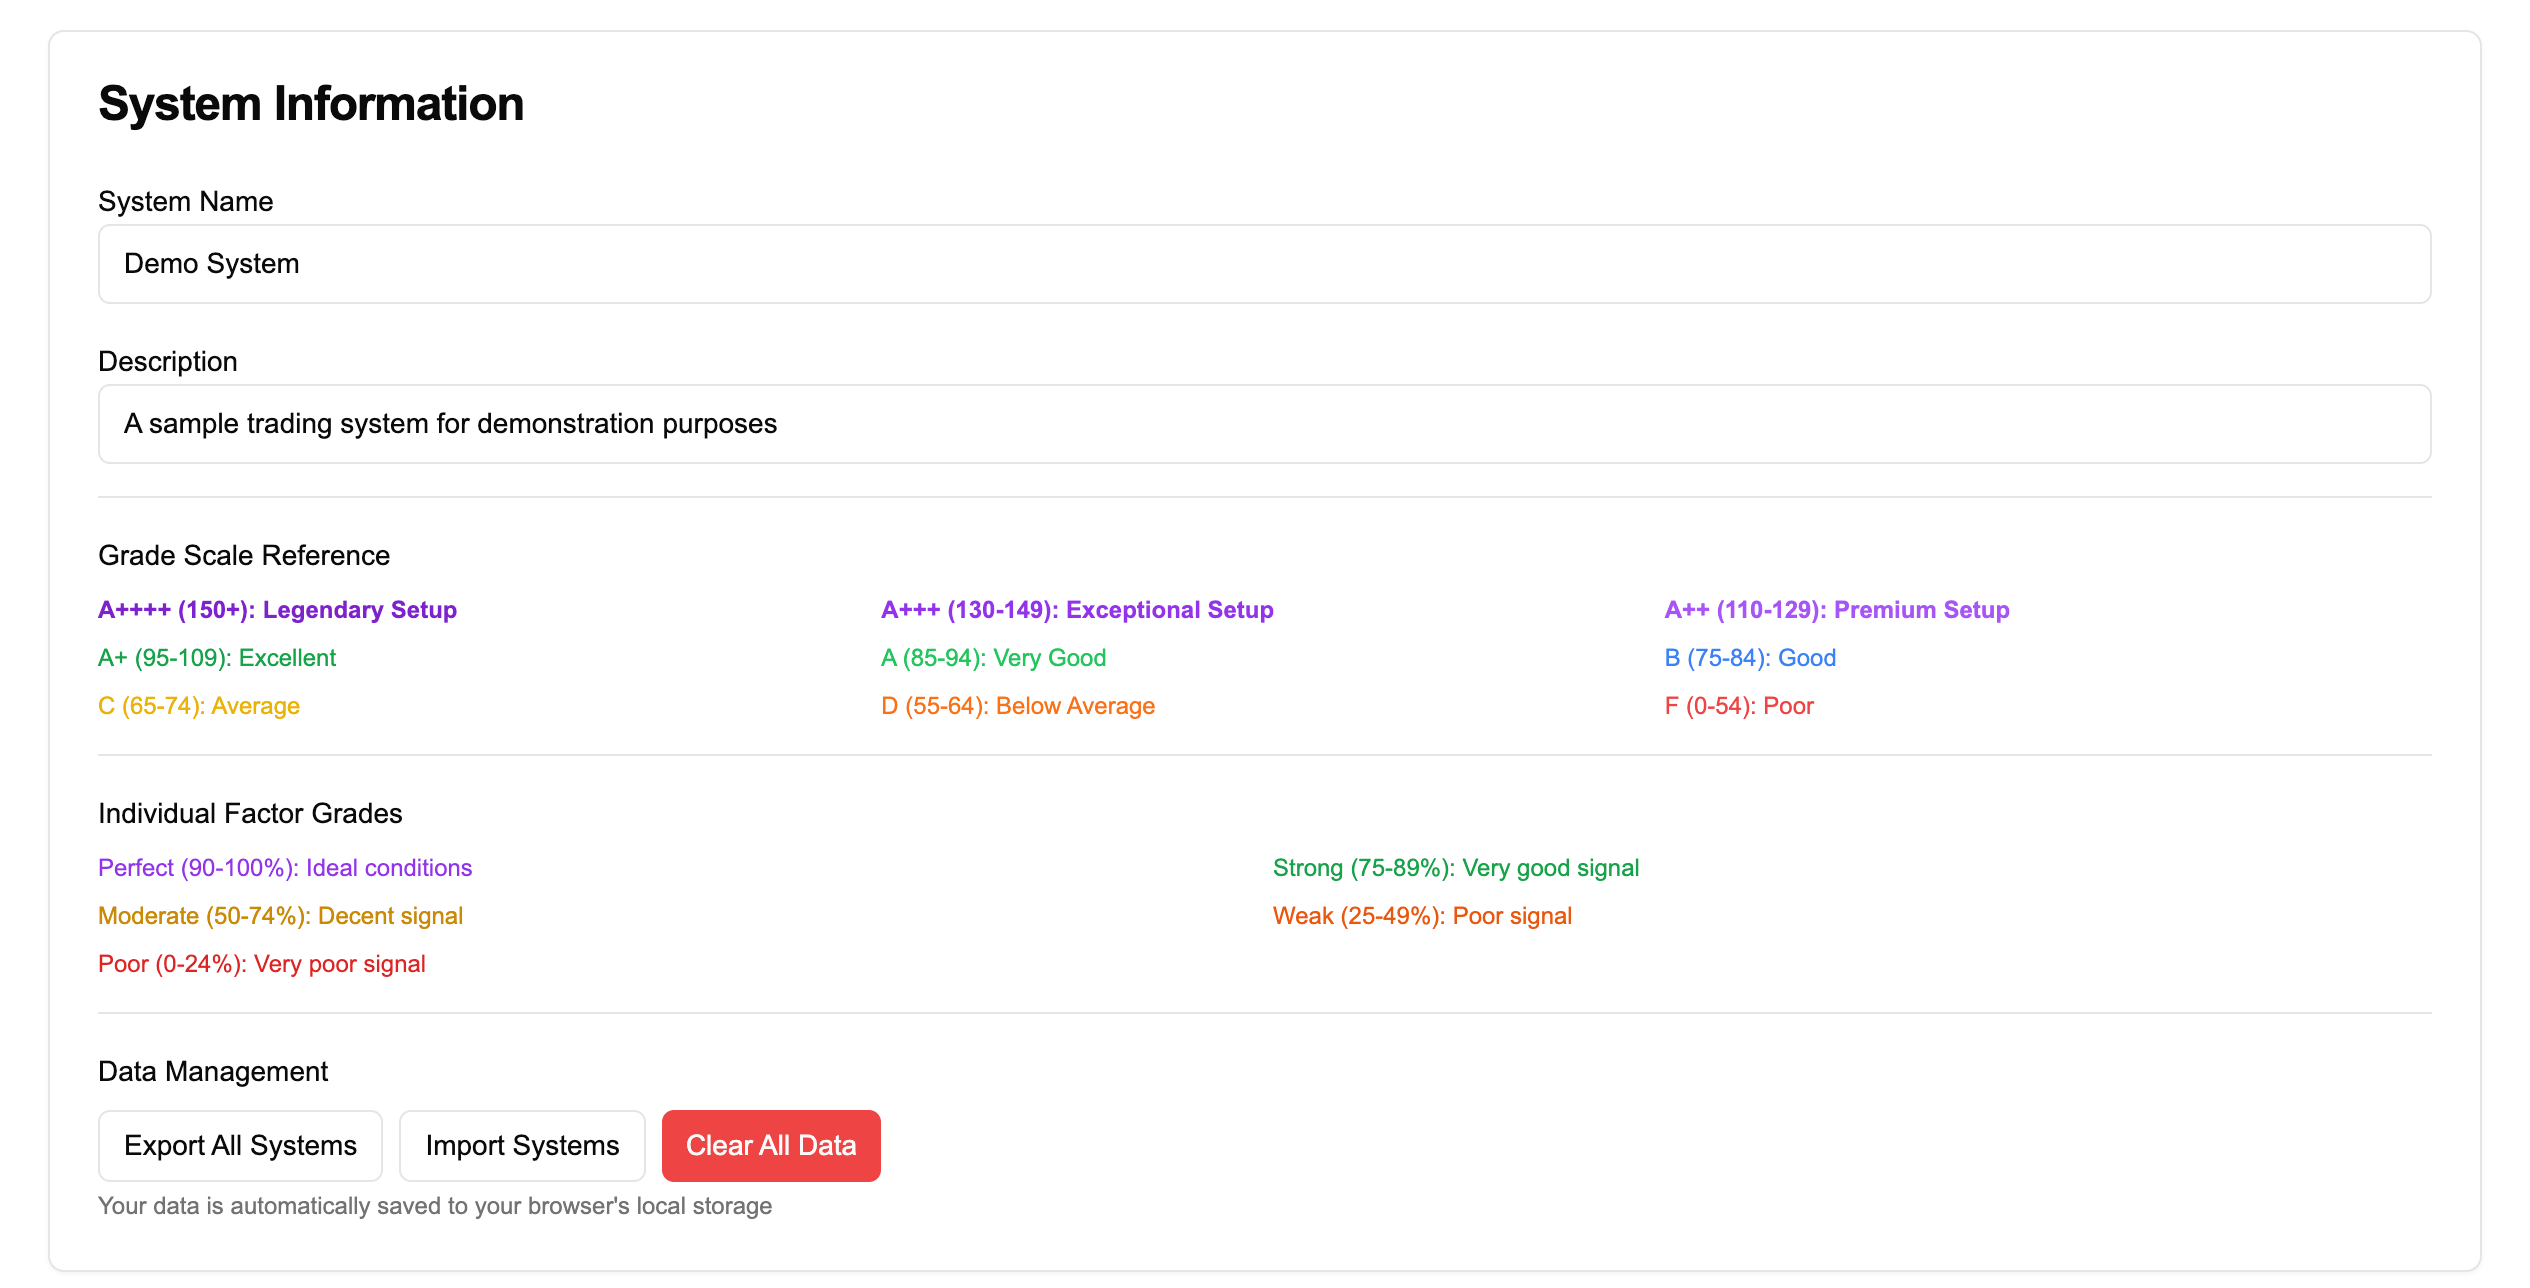Screen dimensions: 2530x1288
Task: Click the B (75-84) Good entry
Action: pos(1749,658)
